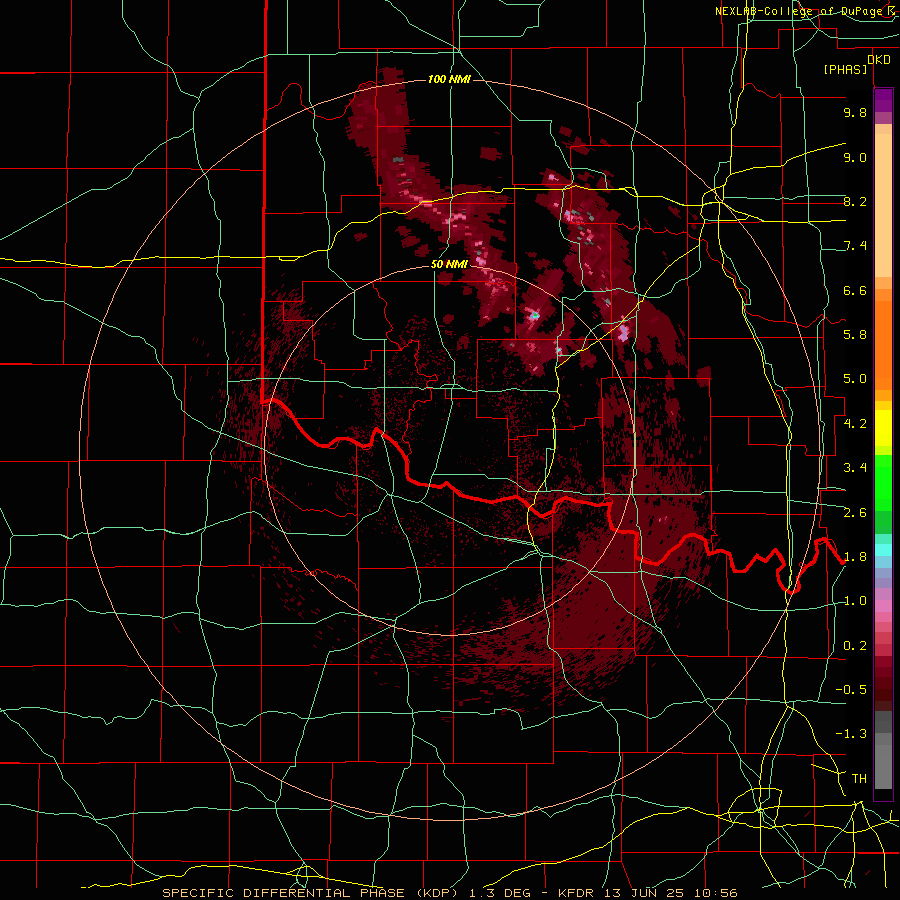Pick the cyan segment of the color bar
900x900 pixels.
[883, 550]
